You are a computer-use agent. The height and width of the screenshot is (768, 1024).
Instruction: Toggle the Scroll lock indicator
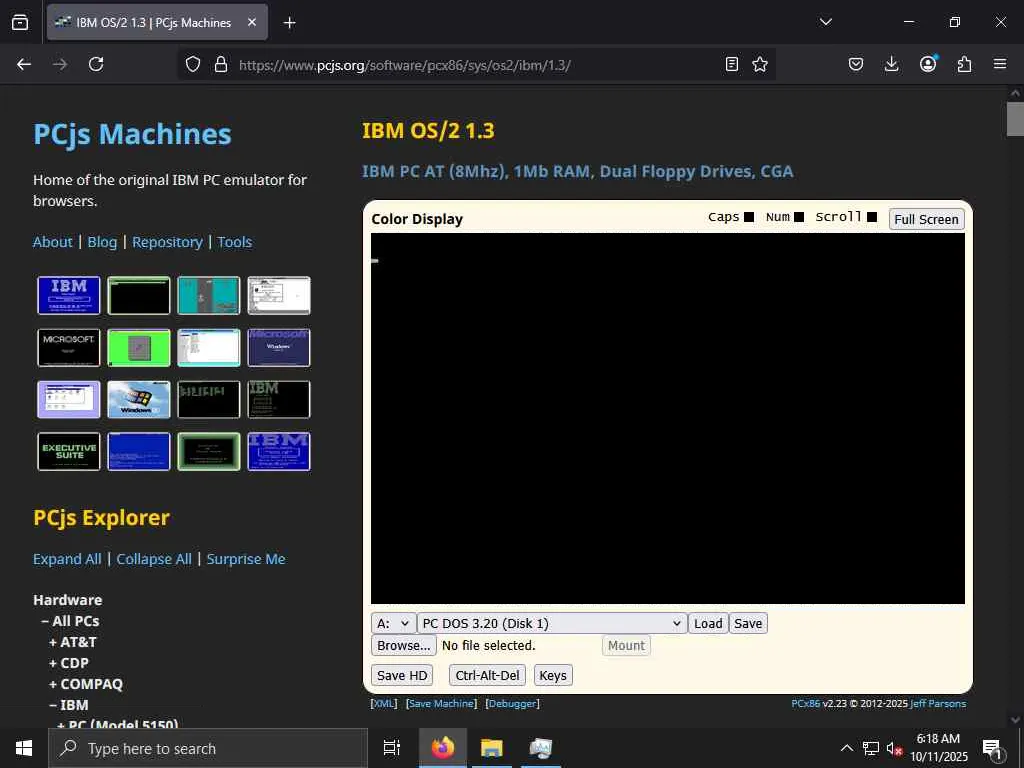pos(872,217)
